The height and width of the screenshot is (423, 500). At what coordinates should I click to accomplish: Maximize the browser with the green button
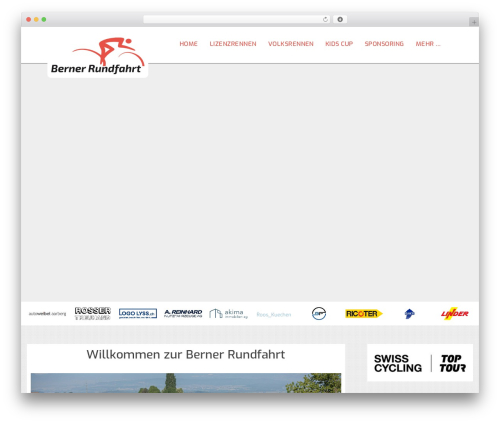[x=44, y=19]
